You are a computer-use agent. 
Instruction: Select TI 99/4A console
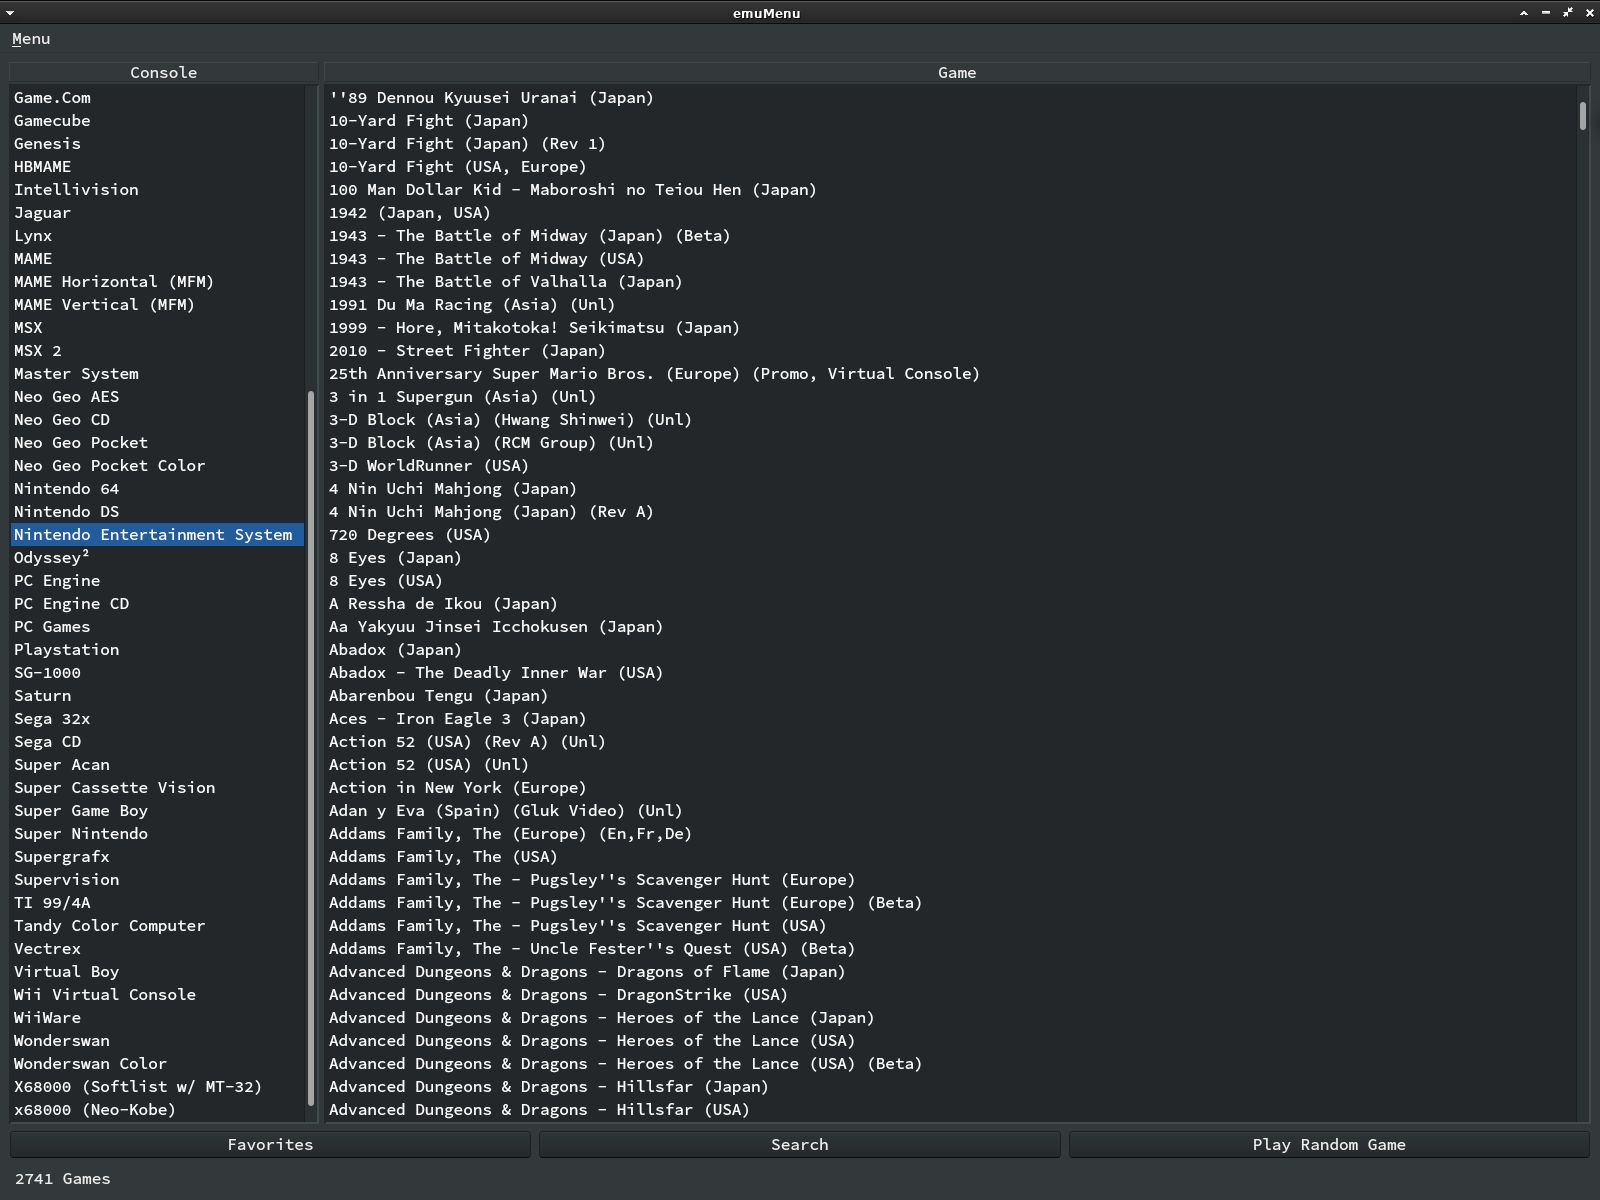157,903
